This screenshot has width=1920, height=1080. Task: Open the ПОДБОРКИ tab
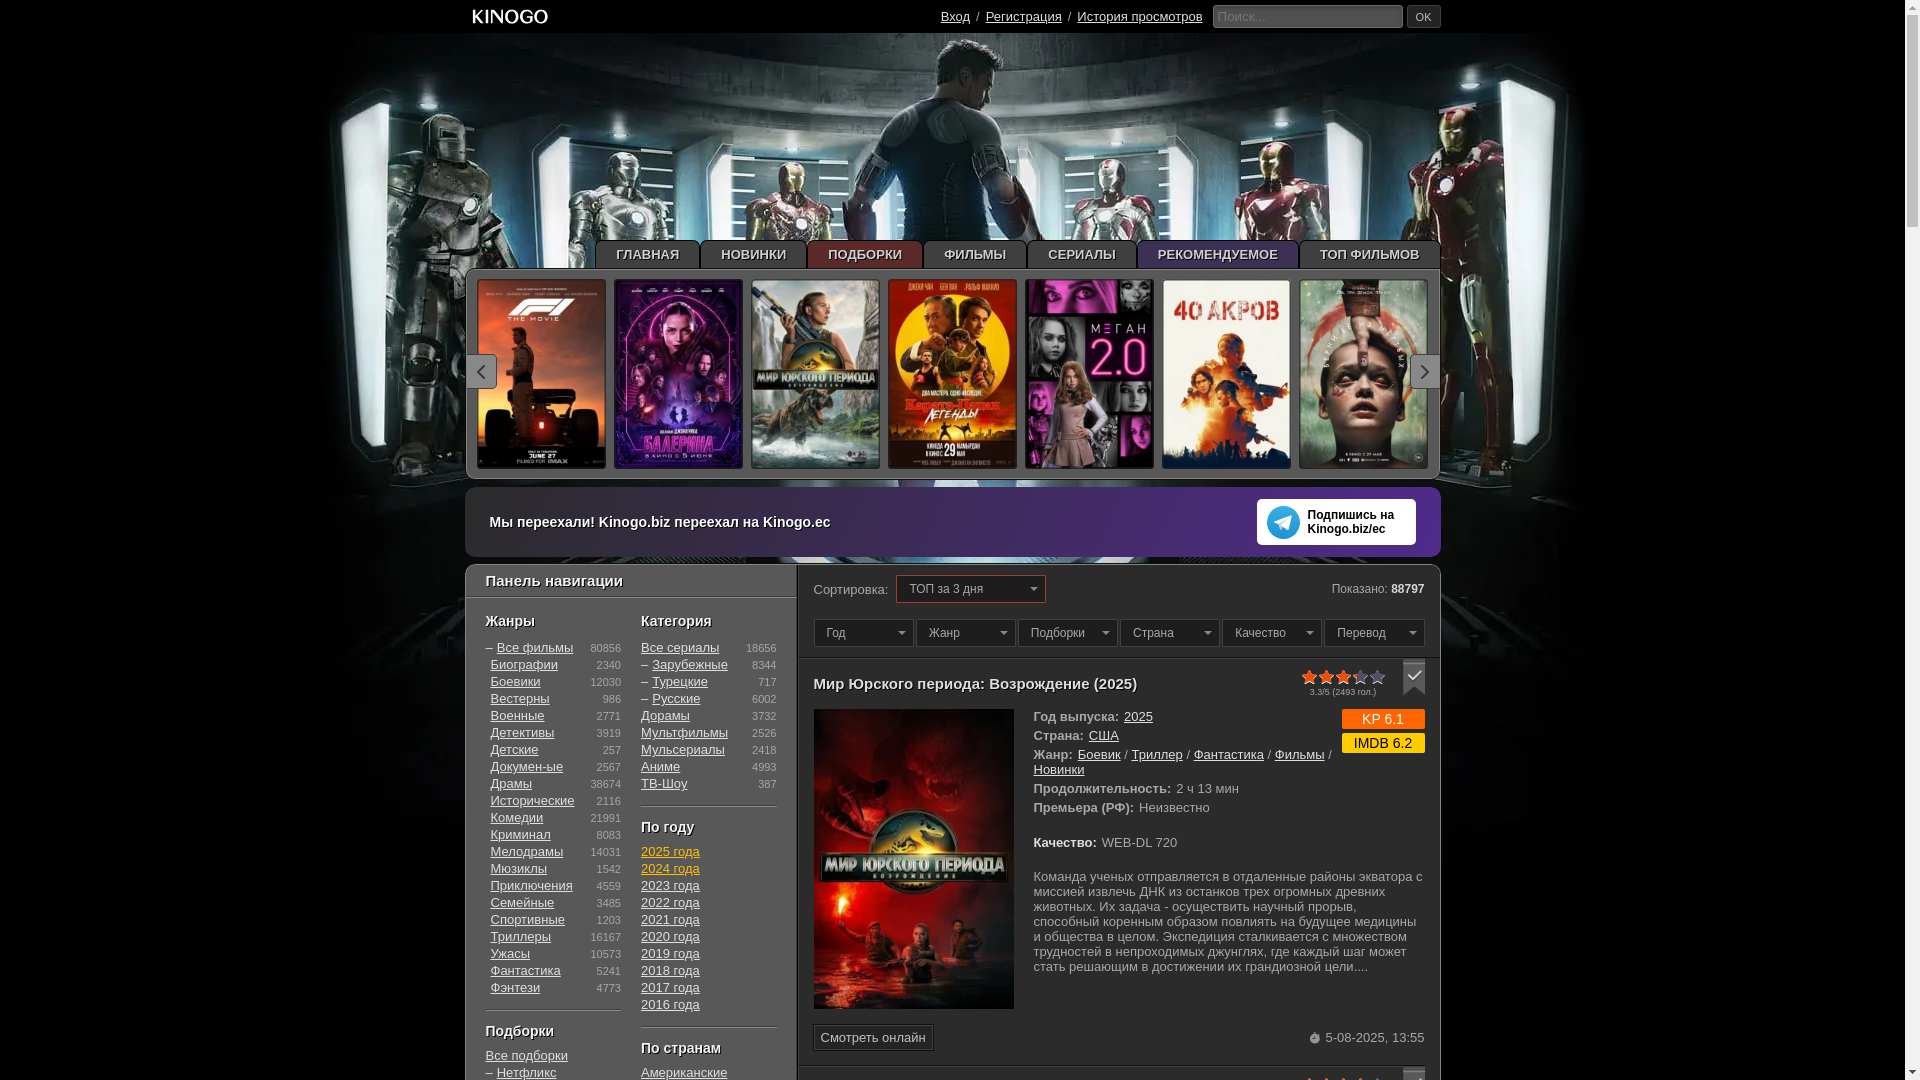click(x=865, y=255)
